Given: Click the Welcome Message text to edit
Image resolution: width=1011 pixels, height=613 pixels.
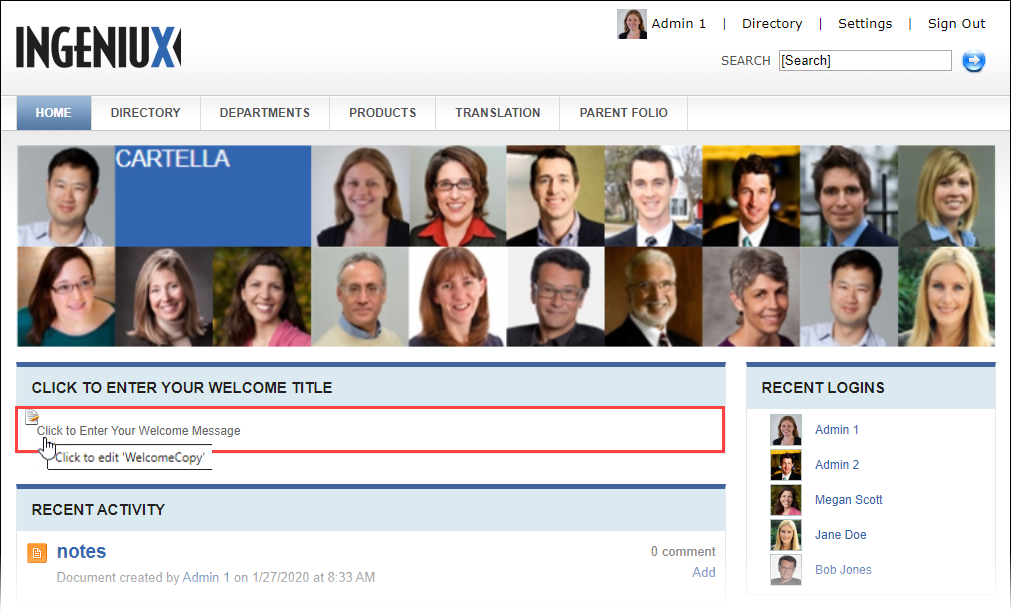Looking at the screenshot, I should pos(139,431).
